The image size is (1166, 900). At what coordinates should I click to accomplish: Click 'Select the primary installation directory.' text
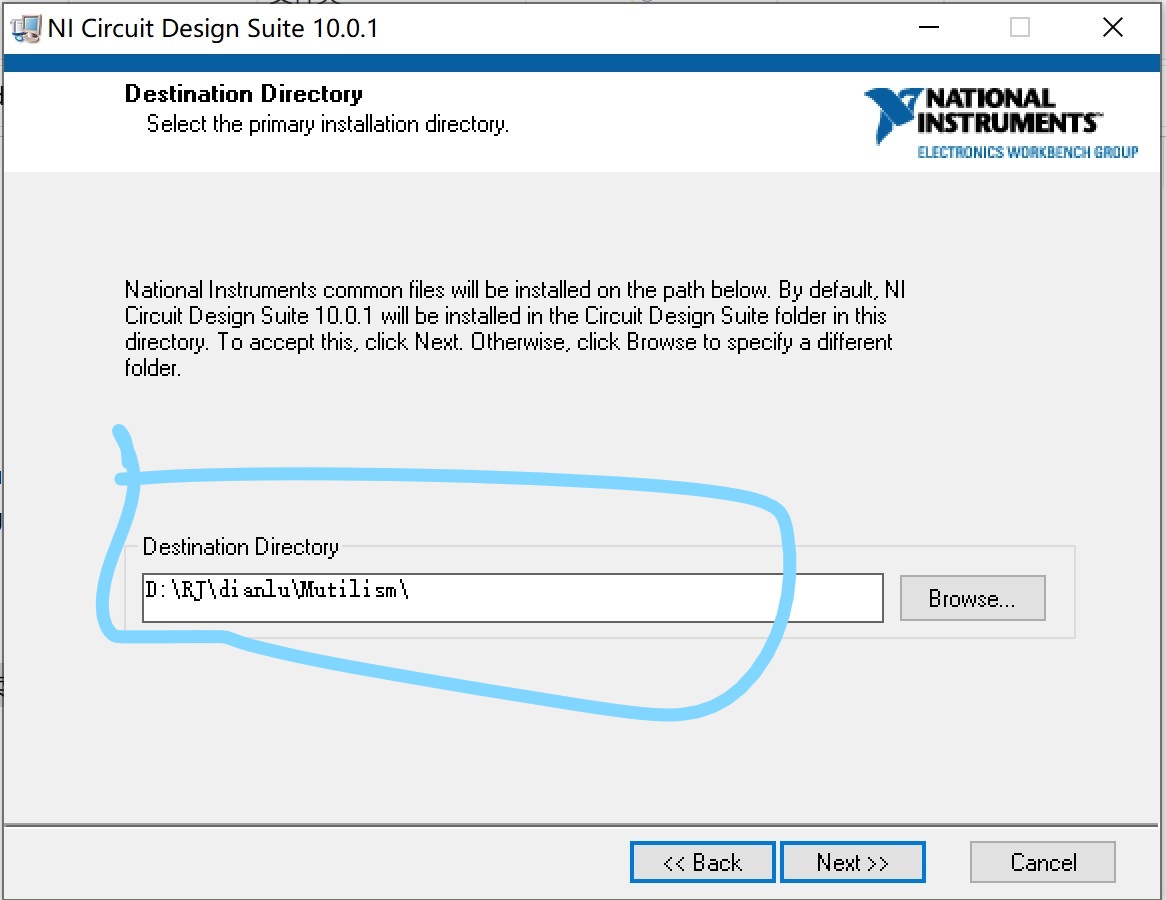coord(327,123)
